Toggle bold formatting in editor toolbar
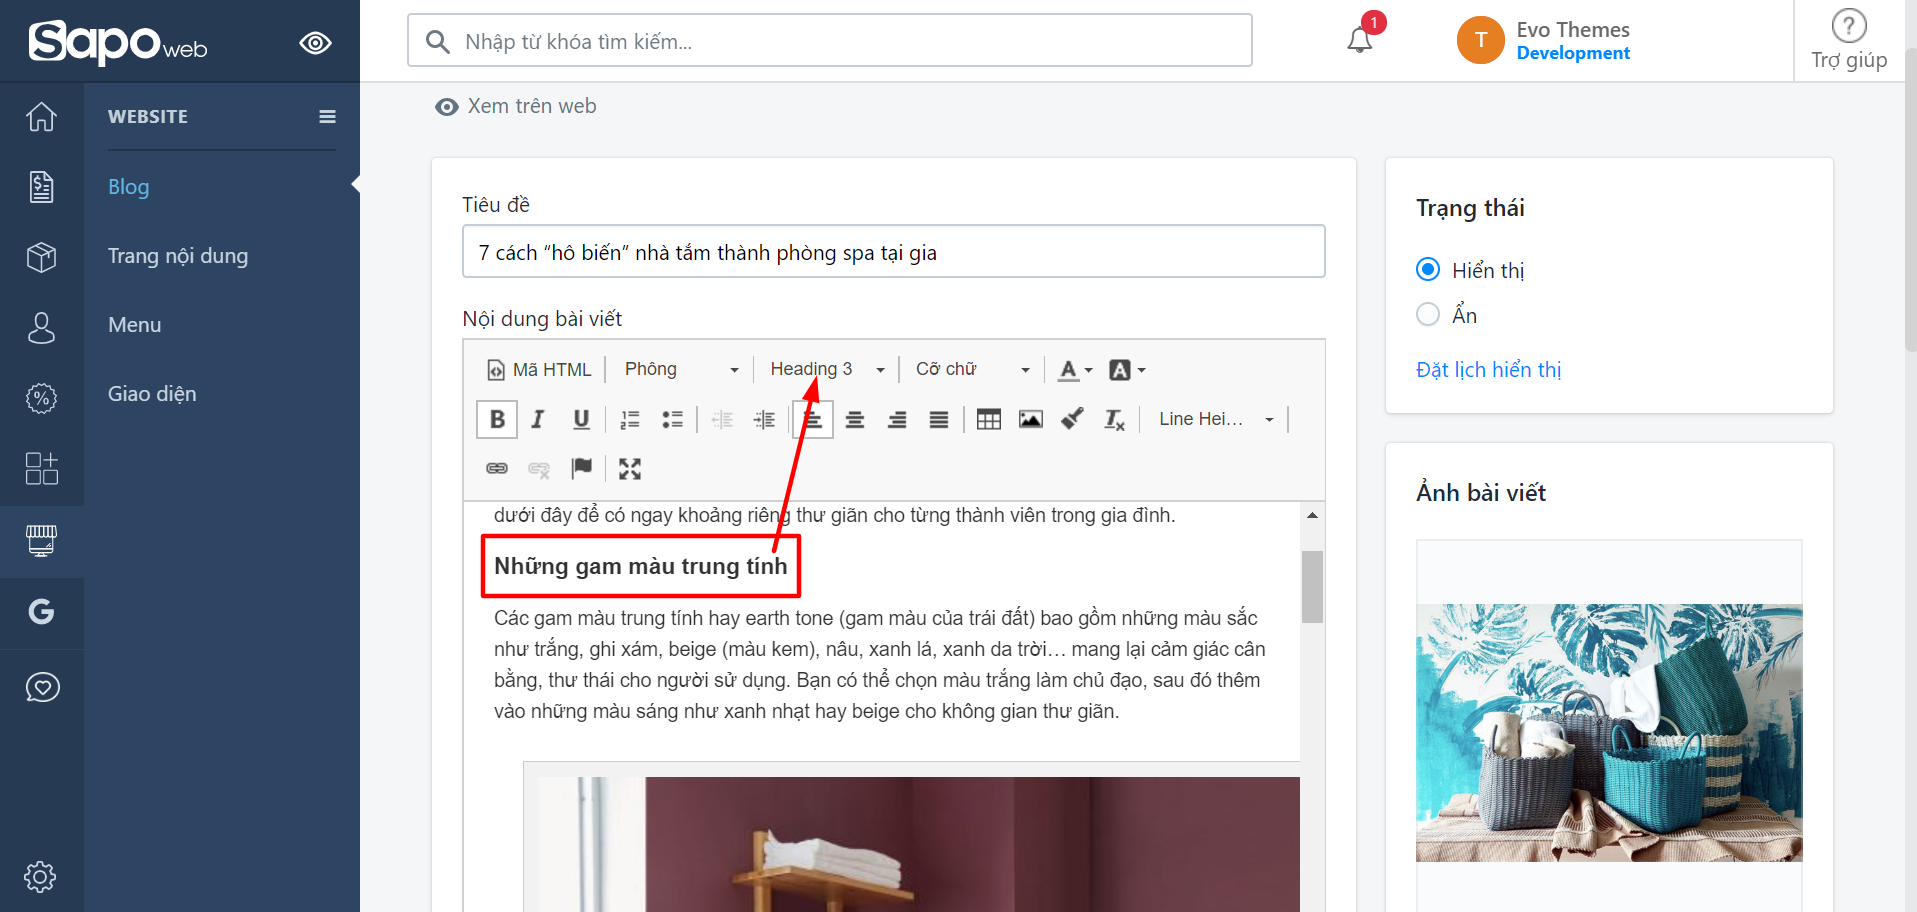This screenshot has height=912, width=1917. 497,419
